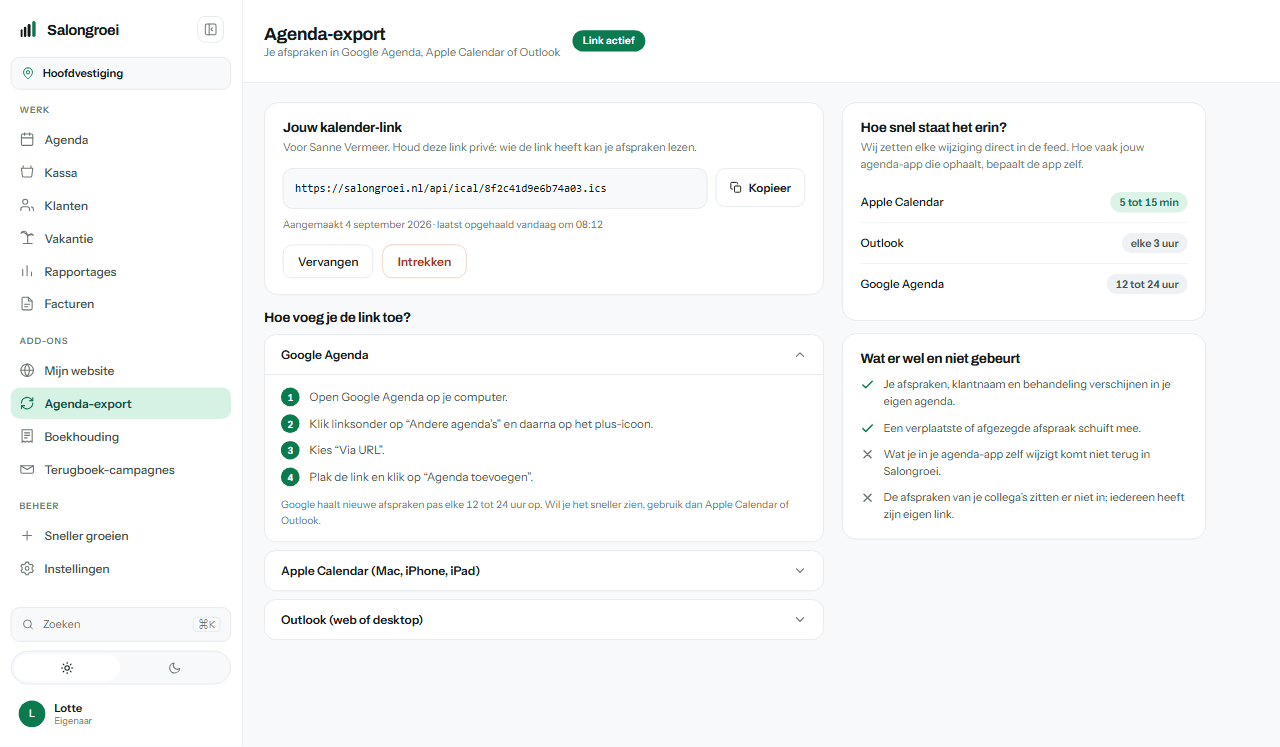This screenshot has height=747, width=1280.
Task: Click the 'Wat er wel en niet gebeurt' heading
Action: click(x=940, y=358)
